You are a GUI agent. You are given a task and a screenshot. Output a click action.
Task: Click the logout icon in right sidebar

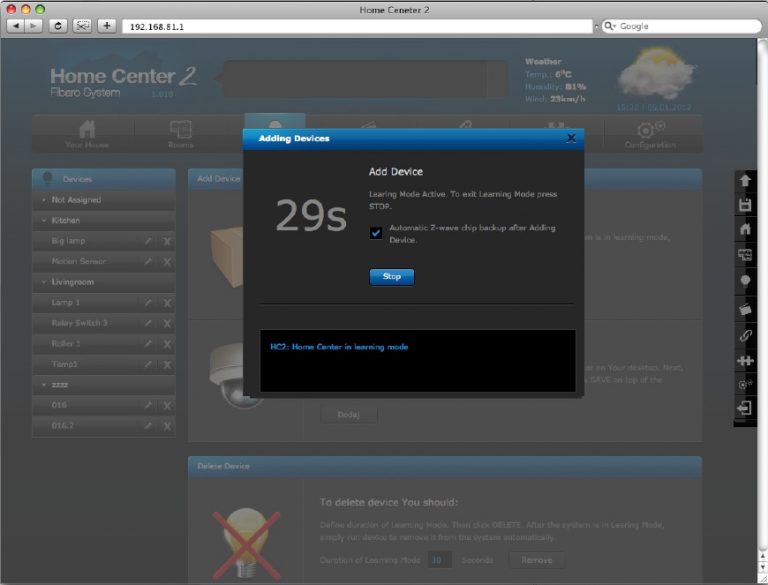point(745,408)
